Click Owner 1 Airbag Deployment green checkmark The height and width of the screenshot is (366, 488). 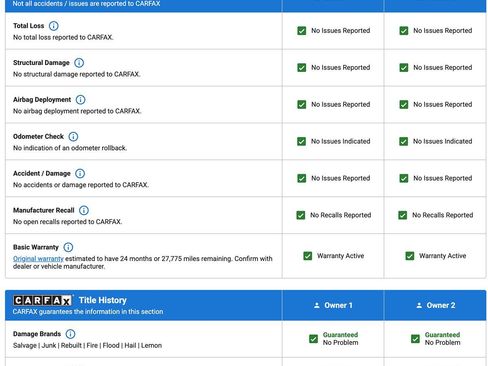click(x=302, y=105)
